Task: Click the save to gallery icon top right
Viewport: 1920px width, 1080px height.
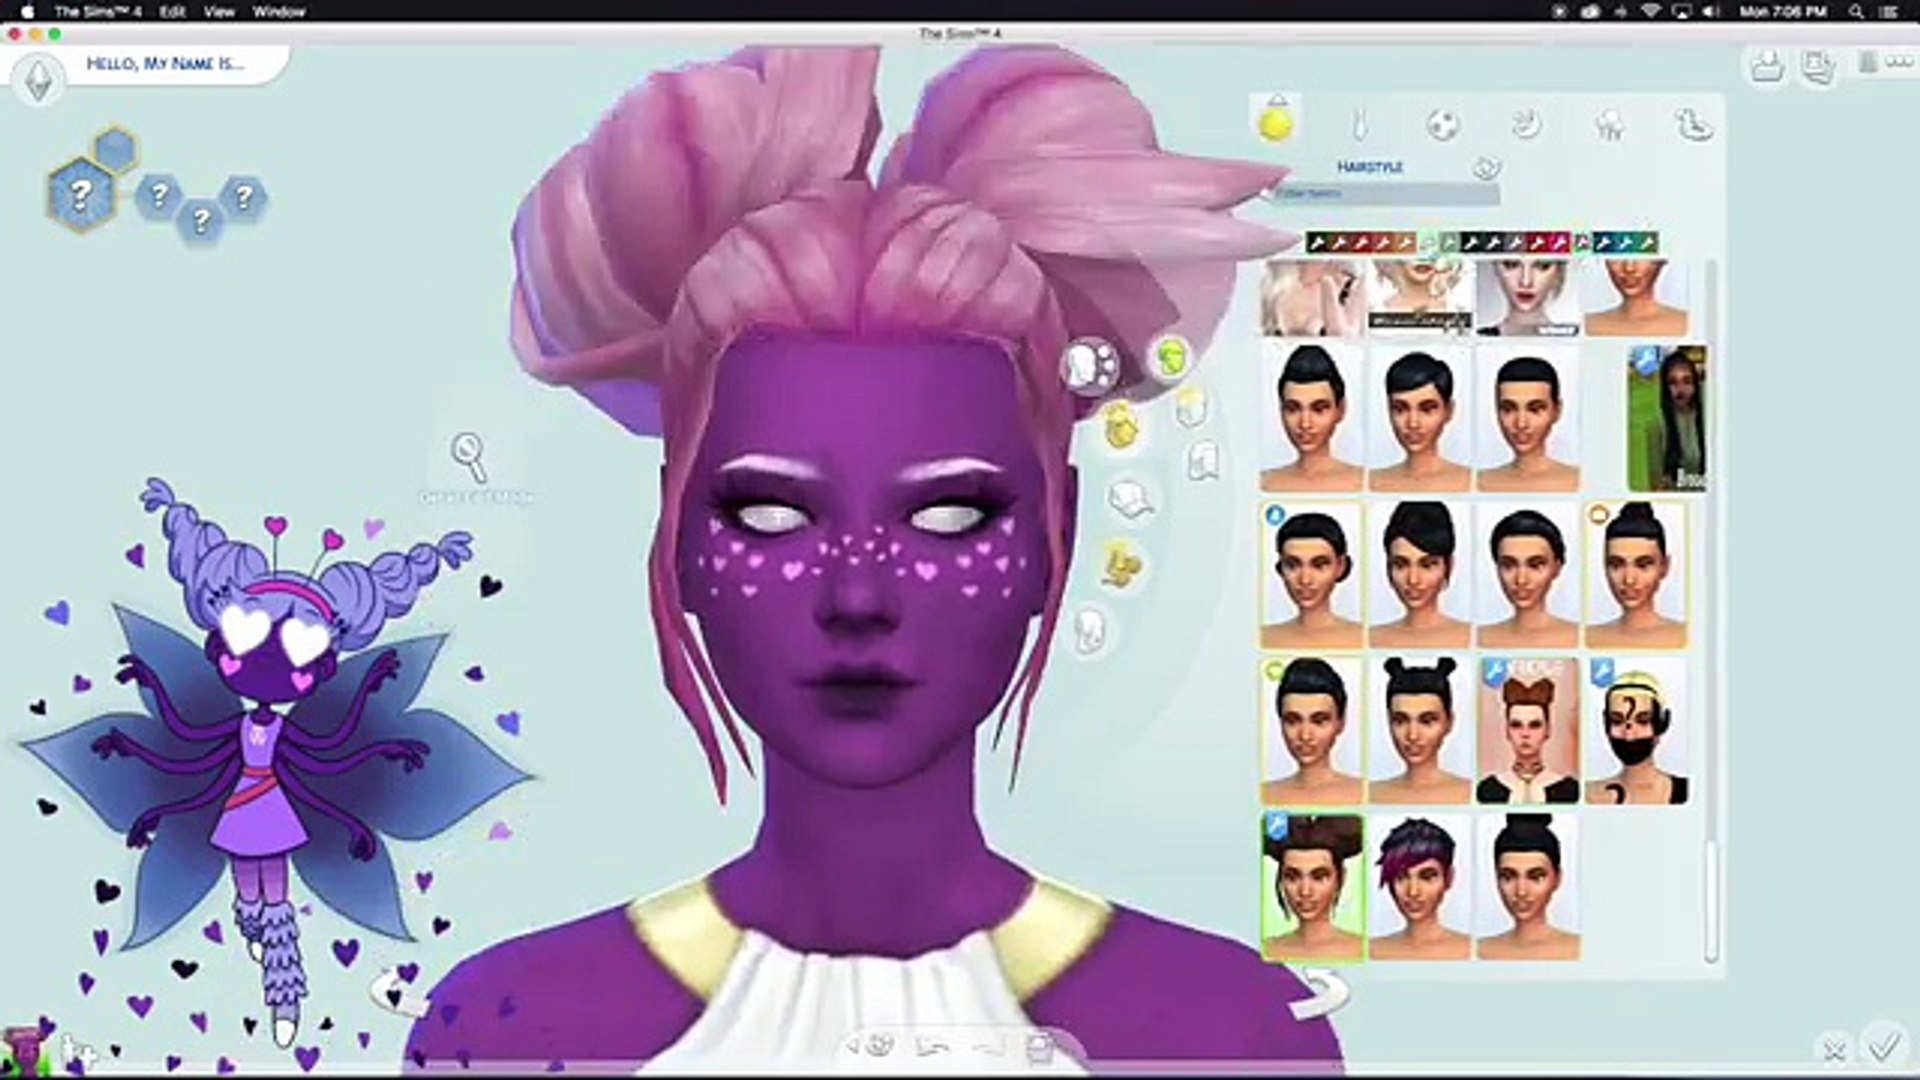Action: tap(1769, 67)
